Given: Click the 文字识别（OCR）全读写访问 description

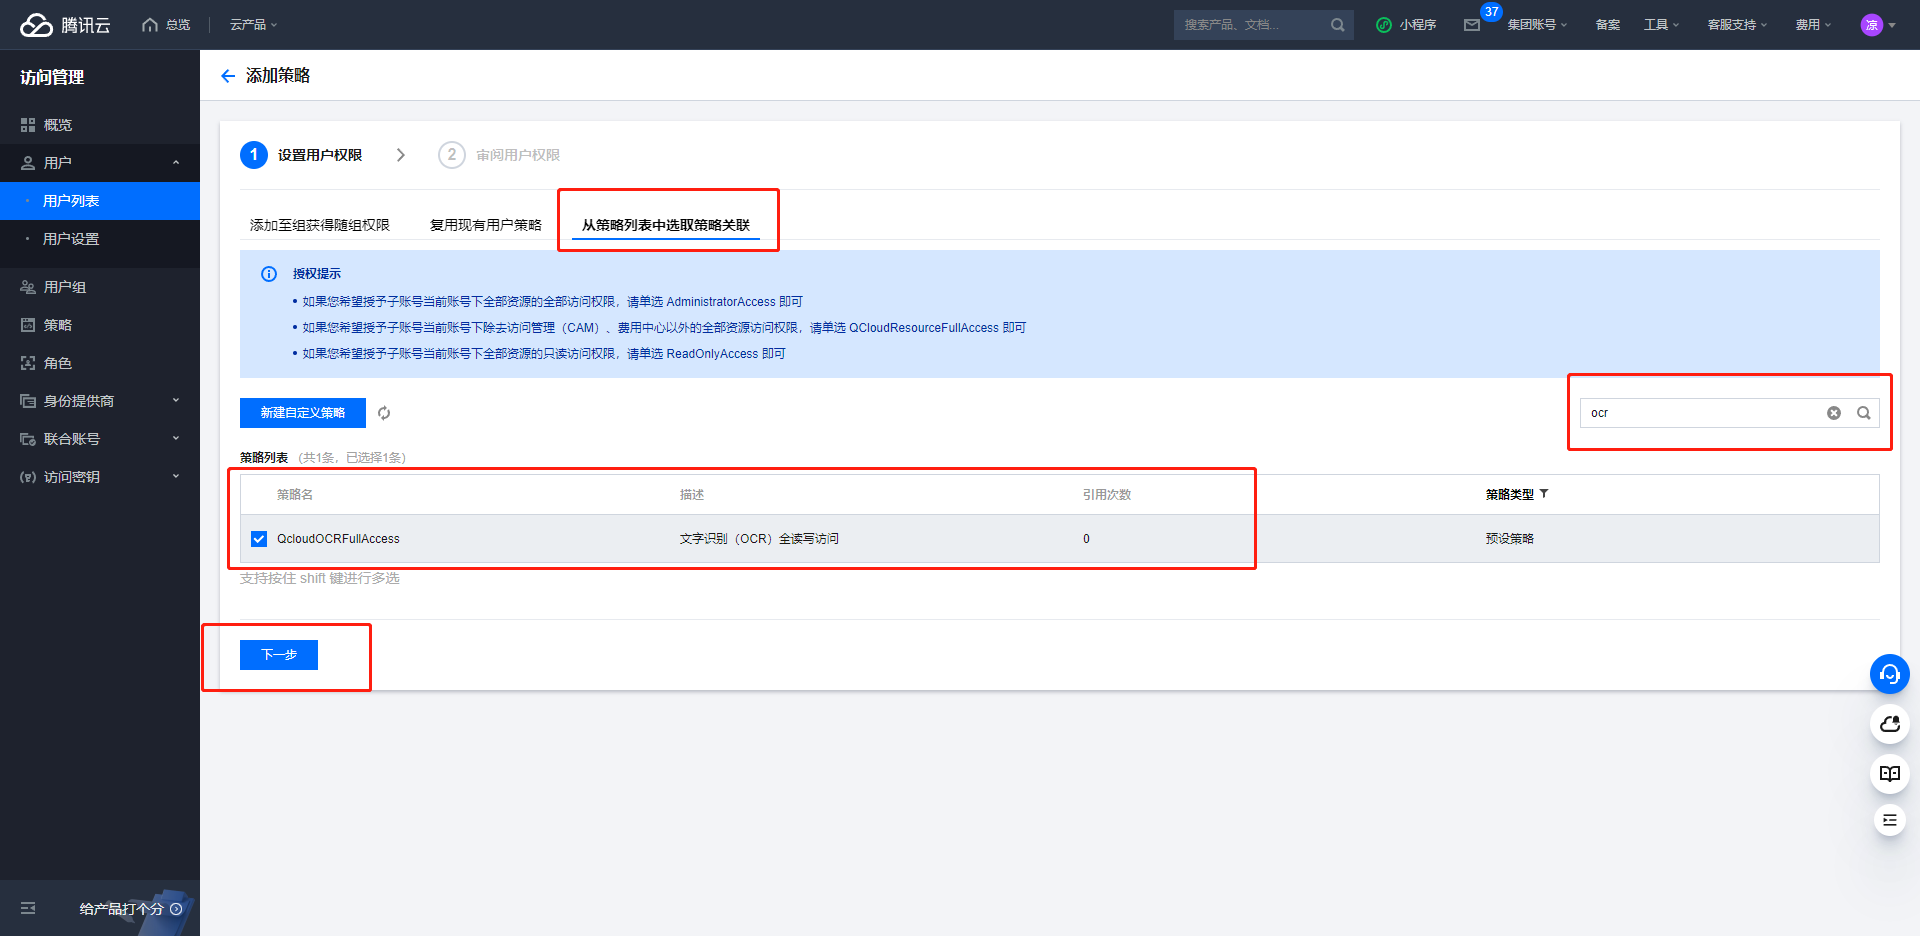Looking at the screenshot, I should pyautogui.click(x=759, y=539).
